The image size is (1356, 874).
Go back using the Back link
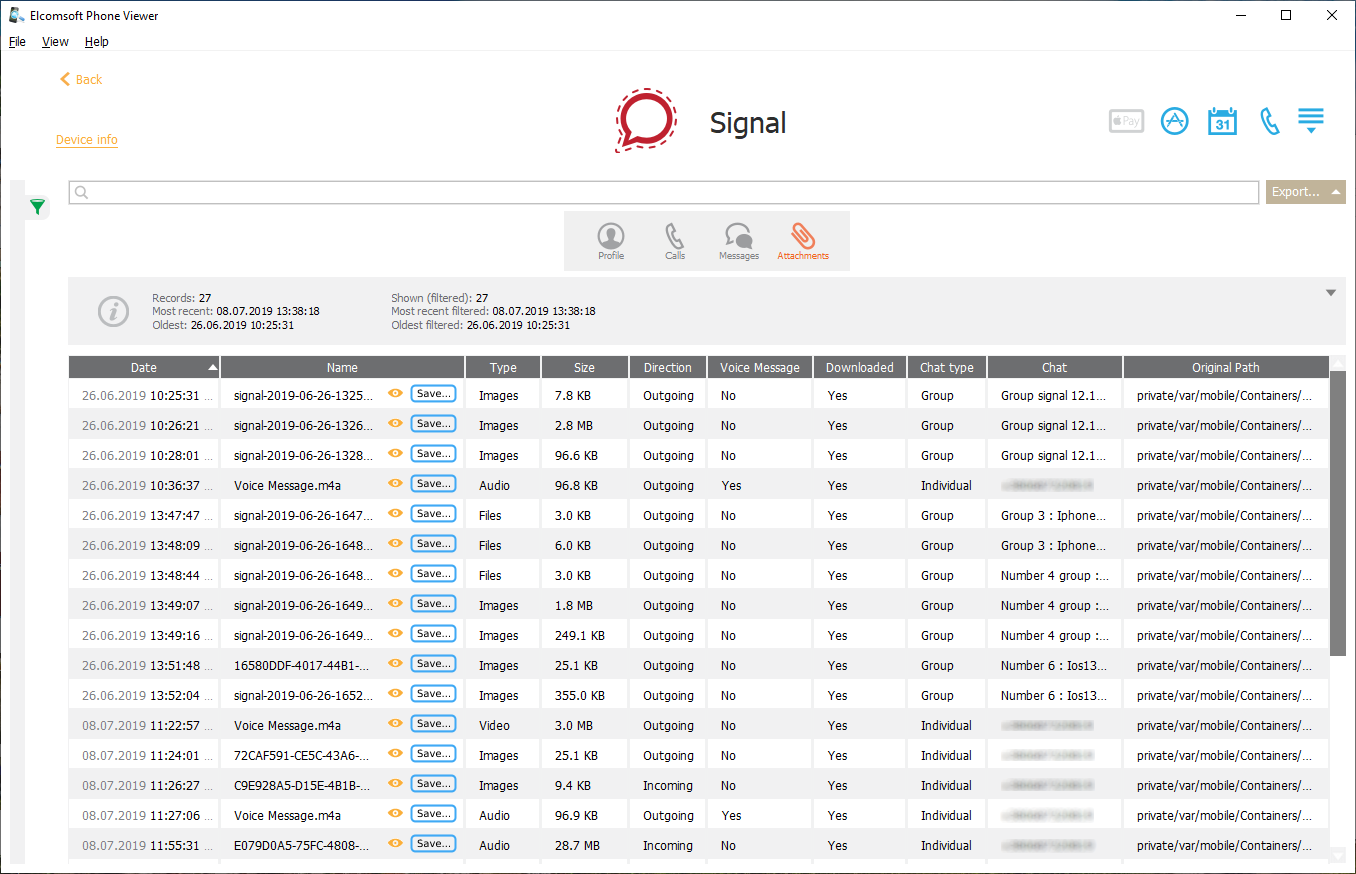[x=81, y=79]
